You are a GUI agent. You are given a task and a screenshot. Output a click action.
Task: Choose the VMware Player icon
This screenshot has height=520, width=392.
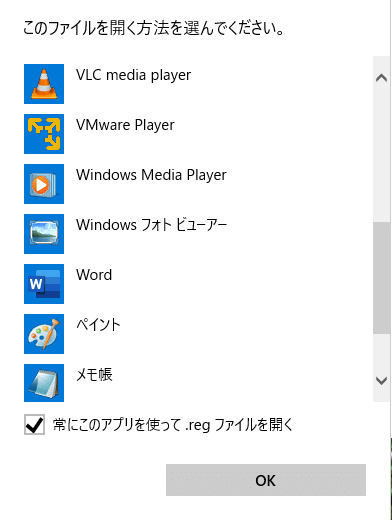tap(44, 134)
